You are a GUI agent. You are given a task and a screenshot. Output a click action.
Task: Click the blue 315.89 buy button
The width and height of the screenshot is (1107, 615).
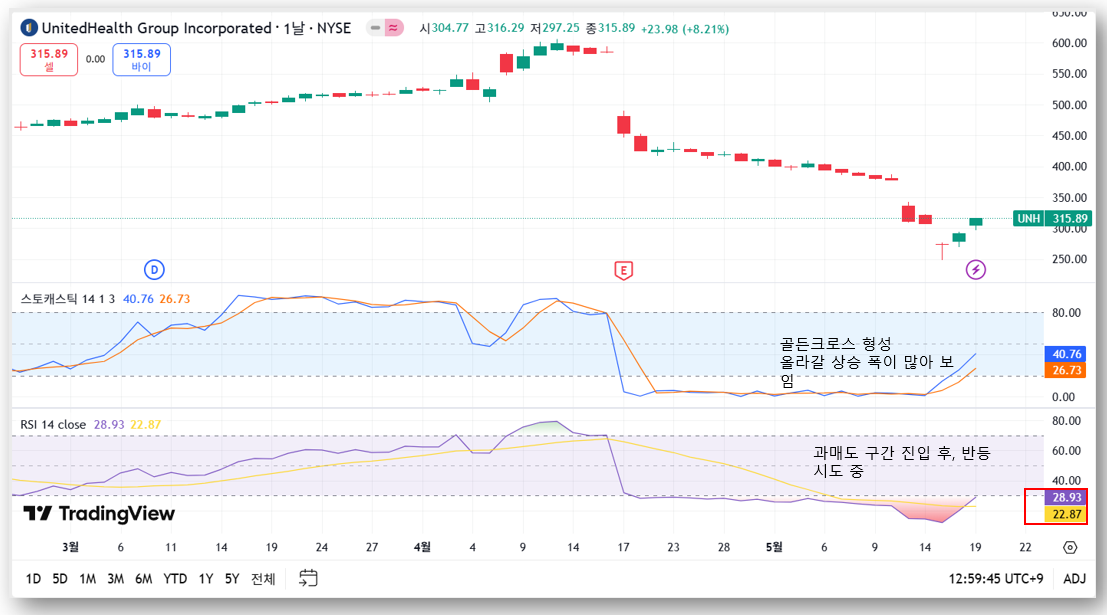(x=141, y=59)
